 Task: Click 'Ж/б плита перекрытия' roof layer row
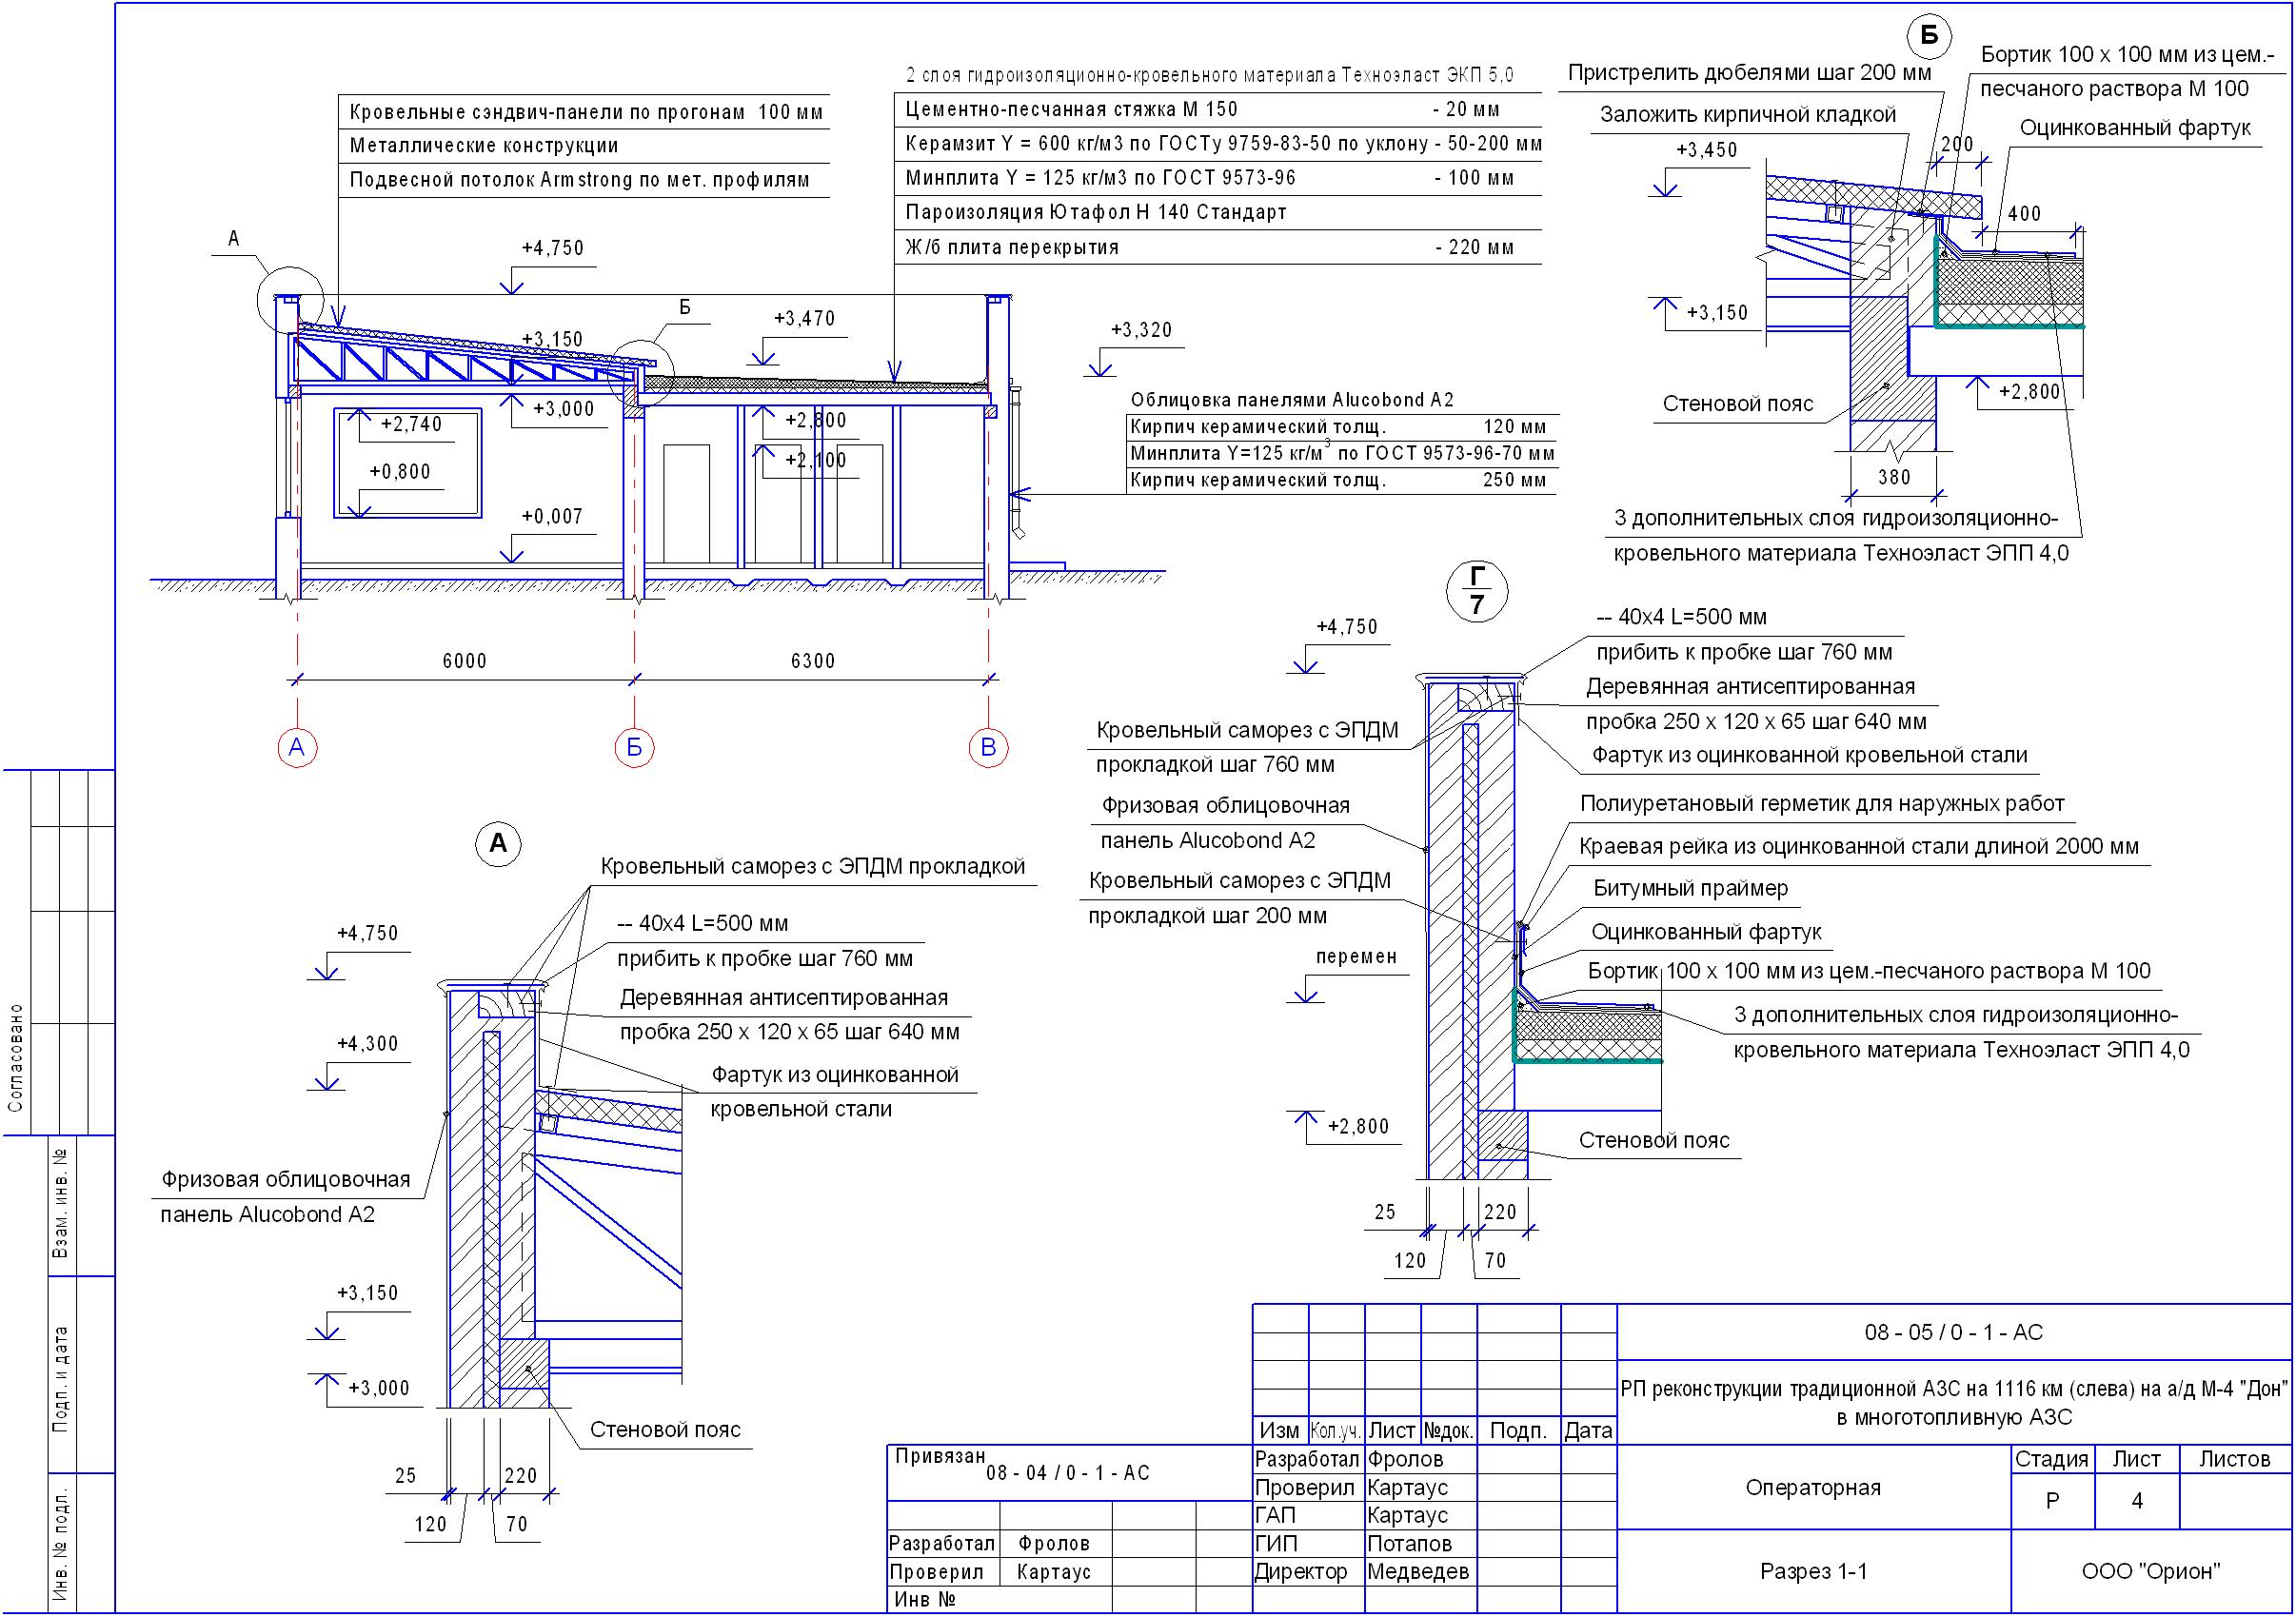coord(1012,247)
